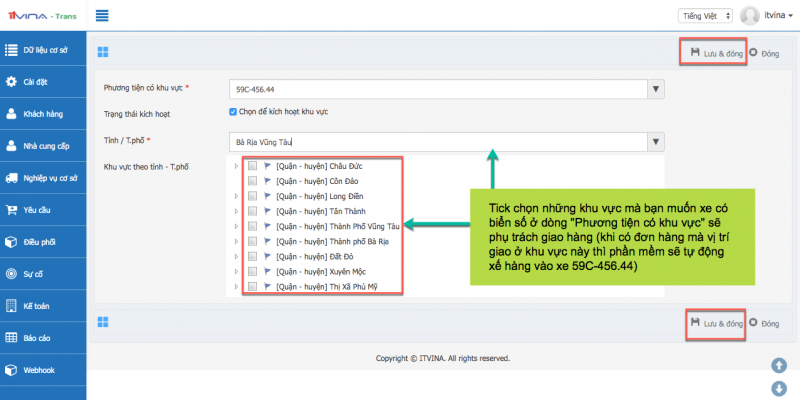Tick the Châu Đức district checkbox
Image resolution: width=800 pixels, height=400 pixels.
click(x=253, y=166)
